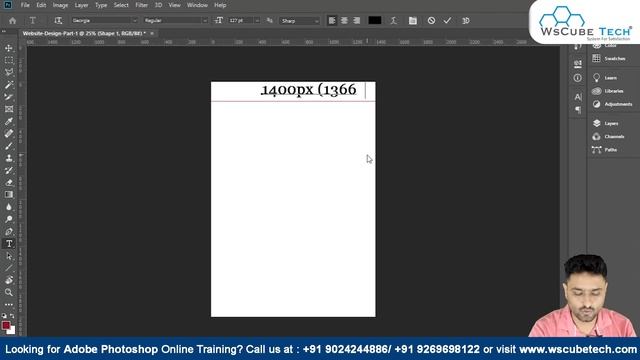Cancel the current text edits
Viewport: 640px width, 360px height.
(431, 20)
